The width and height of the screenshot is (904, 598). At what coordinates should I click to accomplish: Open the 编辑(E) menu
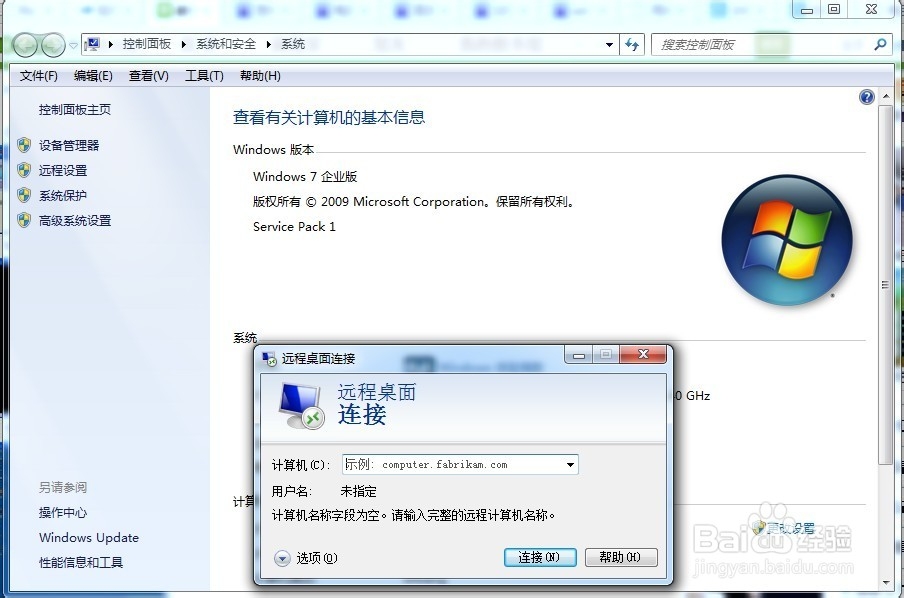pos(93,76)
